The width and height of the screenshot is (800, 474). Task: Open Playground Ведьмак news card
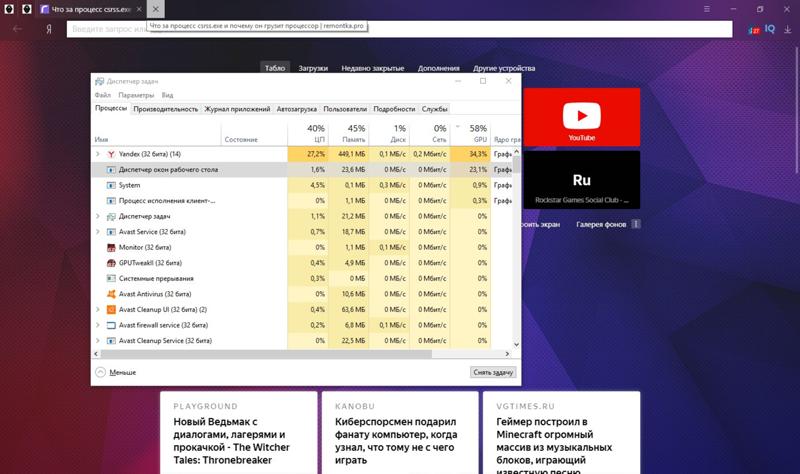(x=238, y=433)
